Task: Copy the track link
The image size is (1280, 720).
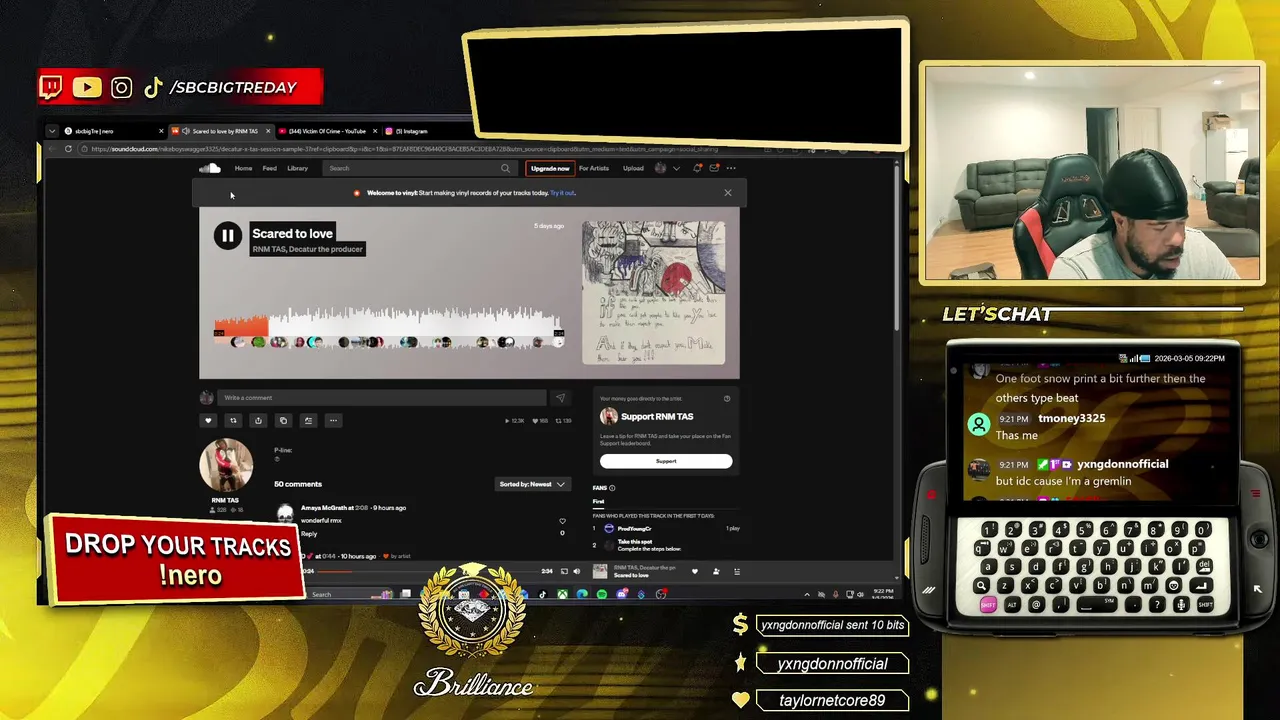Action: coord(283,421)
